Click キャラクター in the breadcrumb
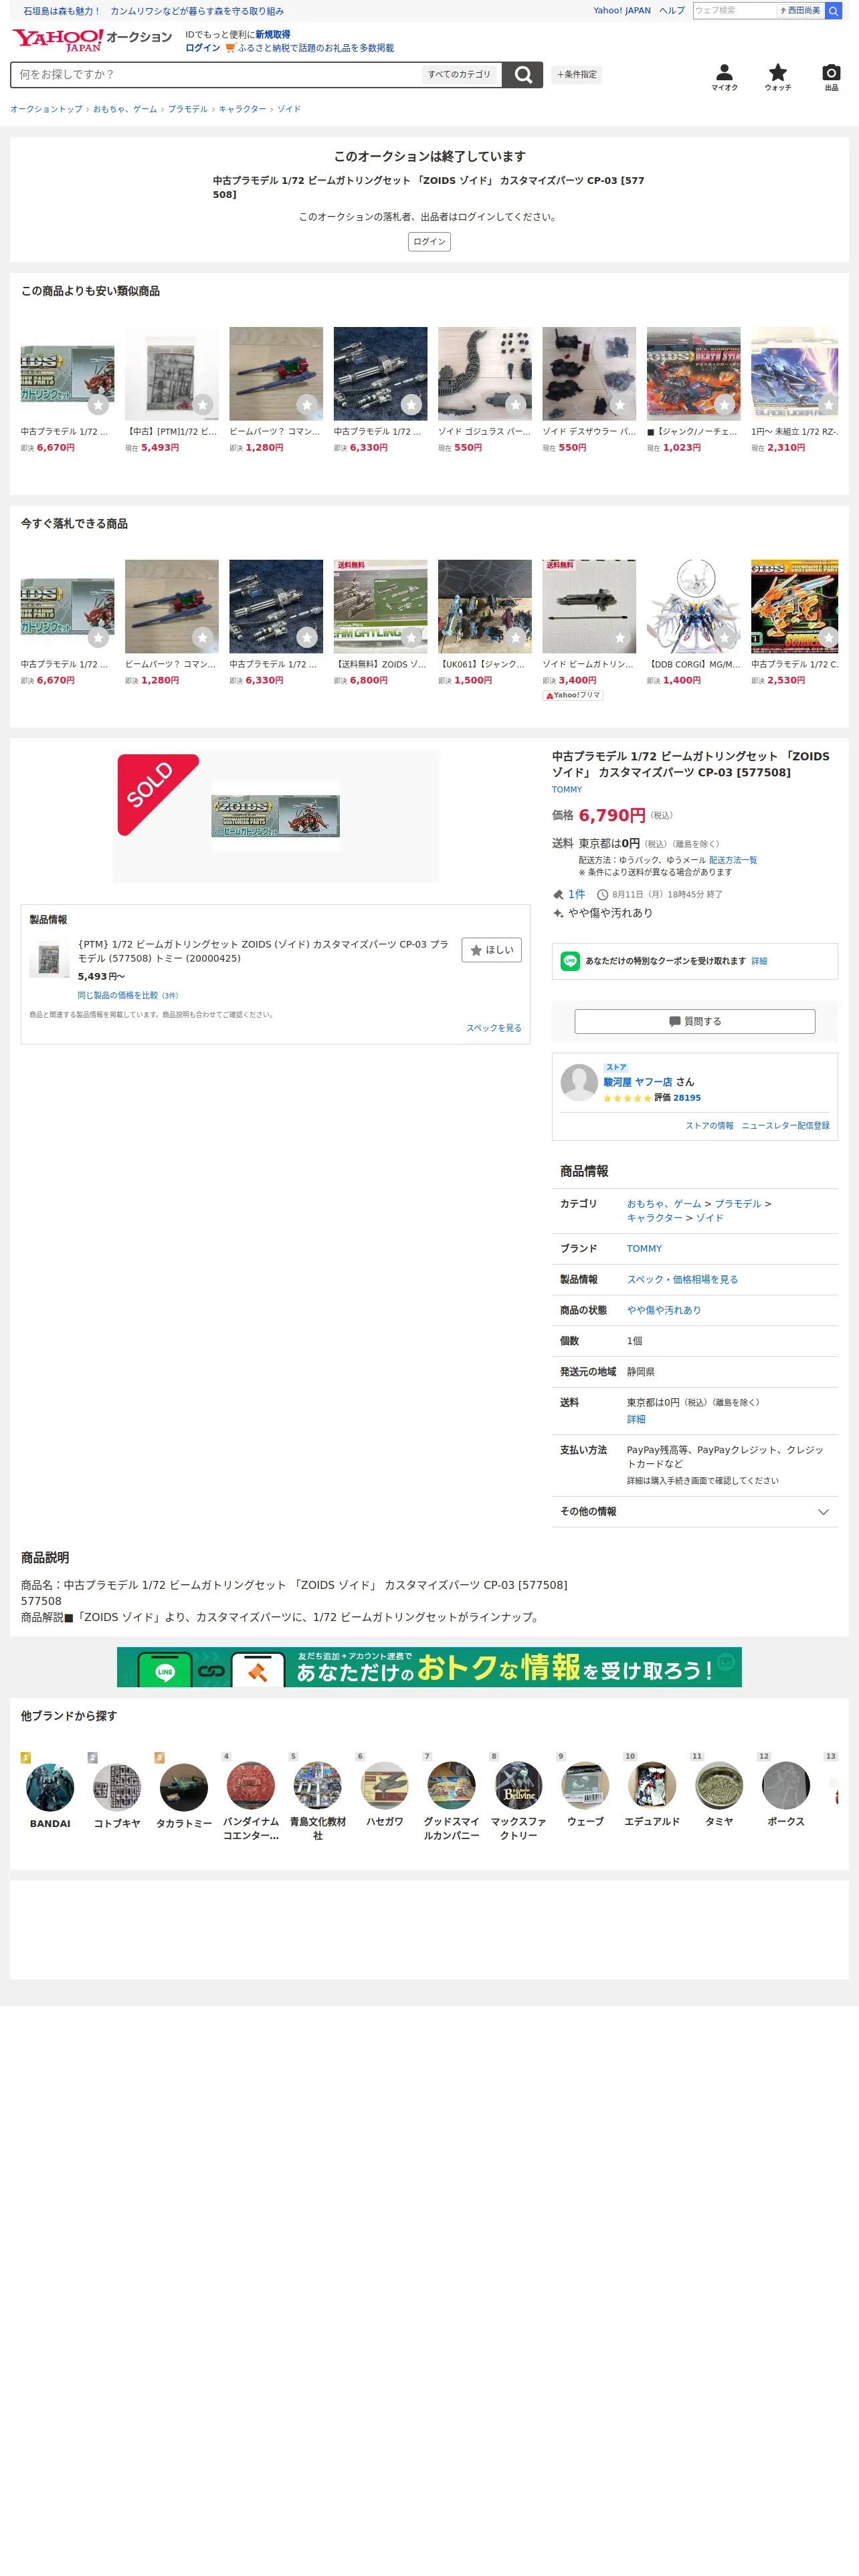 [x=242, y=109]
